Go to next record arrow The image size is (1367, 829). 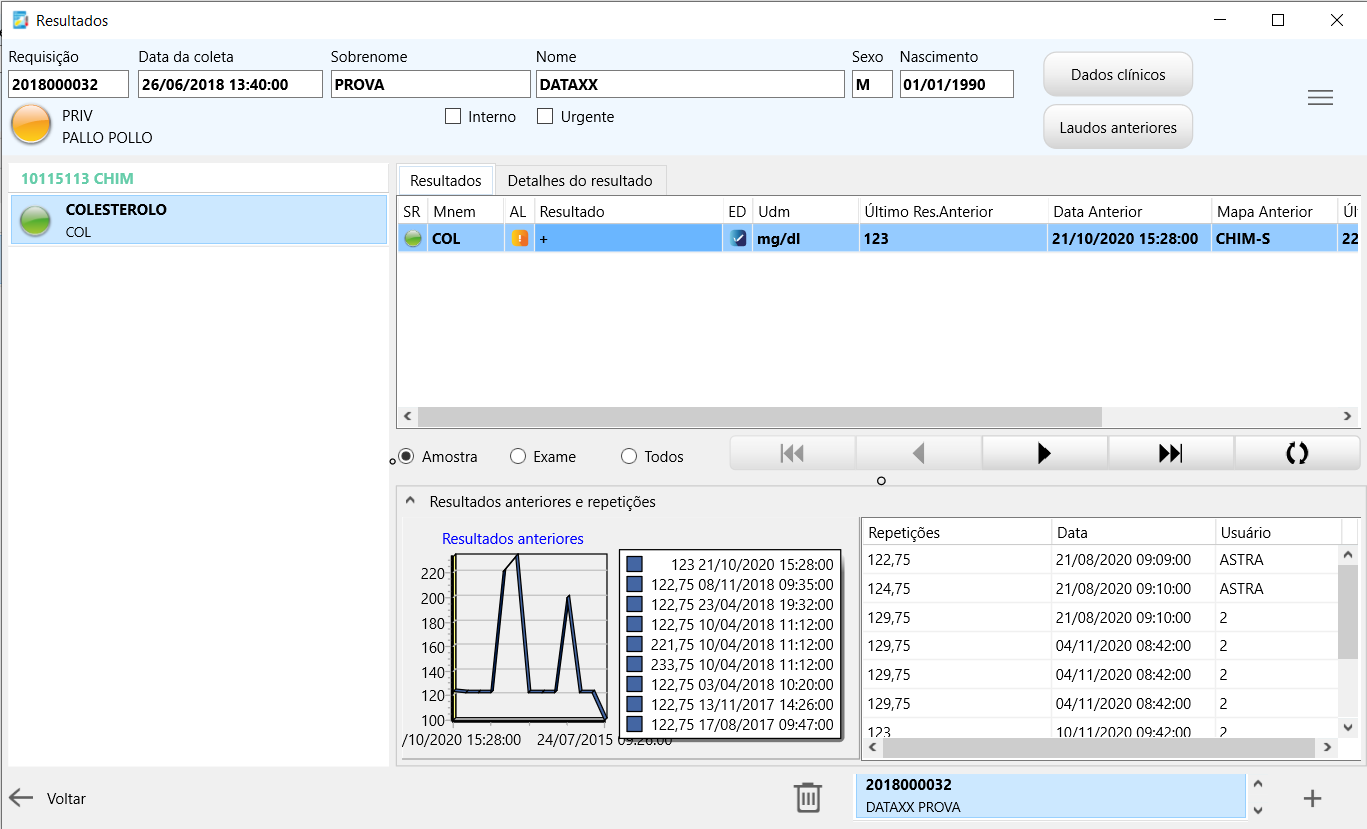click(1044, 453)
